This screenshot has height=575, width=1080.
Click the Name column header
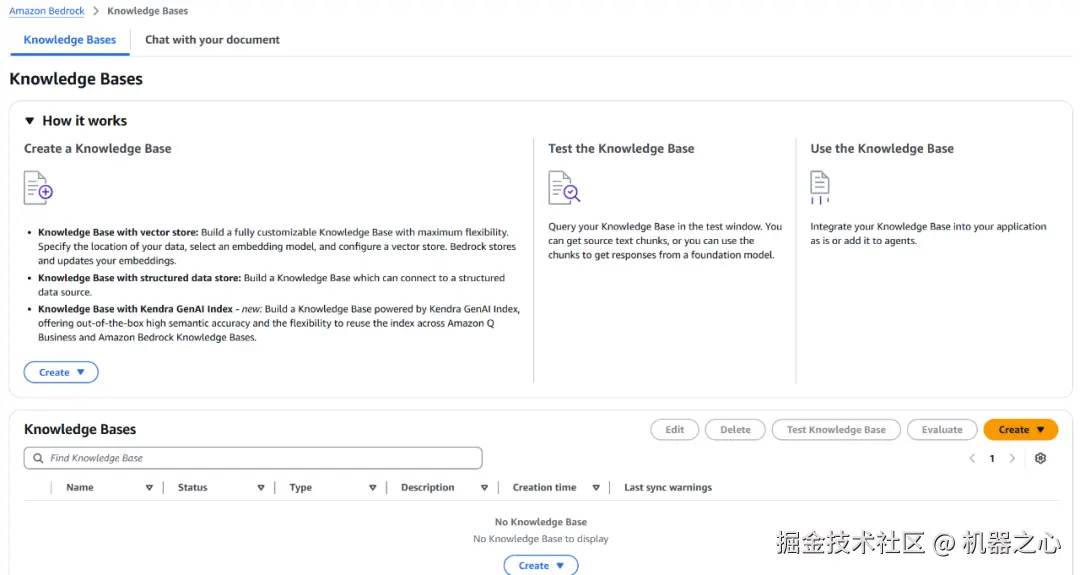point(80,488)
